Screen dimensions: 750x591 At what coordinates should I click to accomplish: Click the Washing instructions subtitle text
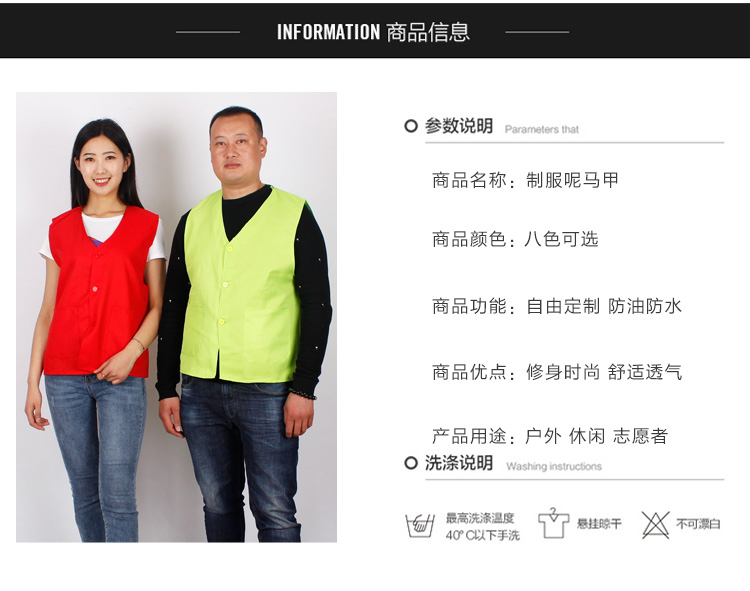[554, 466]
